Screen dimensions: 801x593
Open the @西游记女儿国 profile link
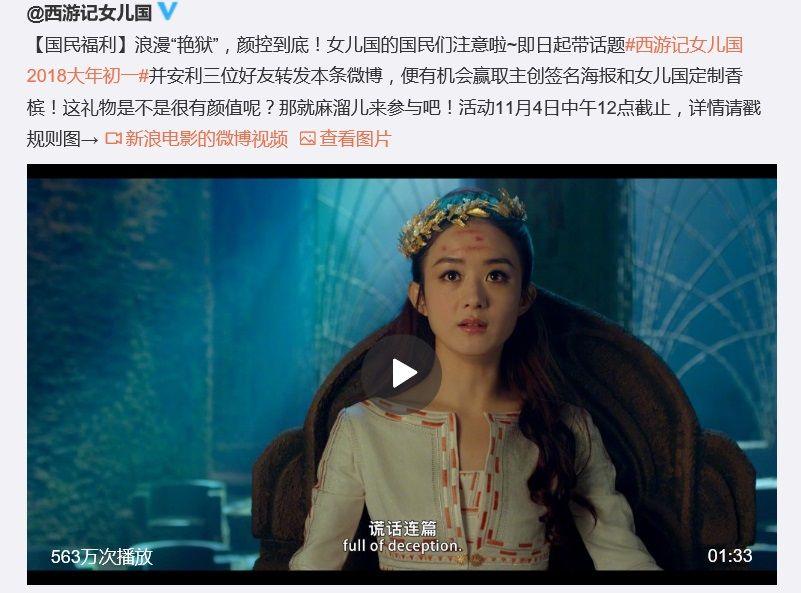tap(89, 13)
